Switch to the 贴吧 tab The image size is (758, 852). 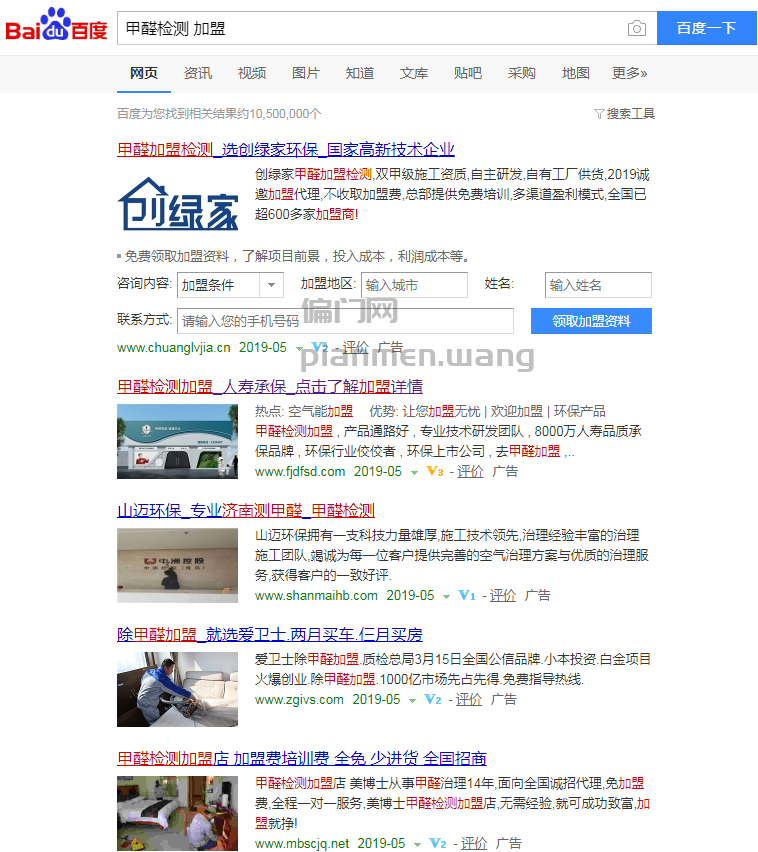coord(468,73)
